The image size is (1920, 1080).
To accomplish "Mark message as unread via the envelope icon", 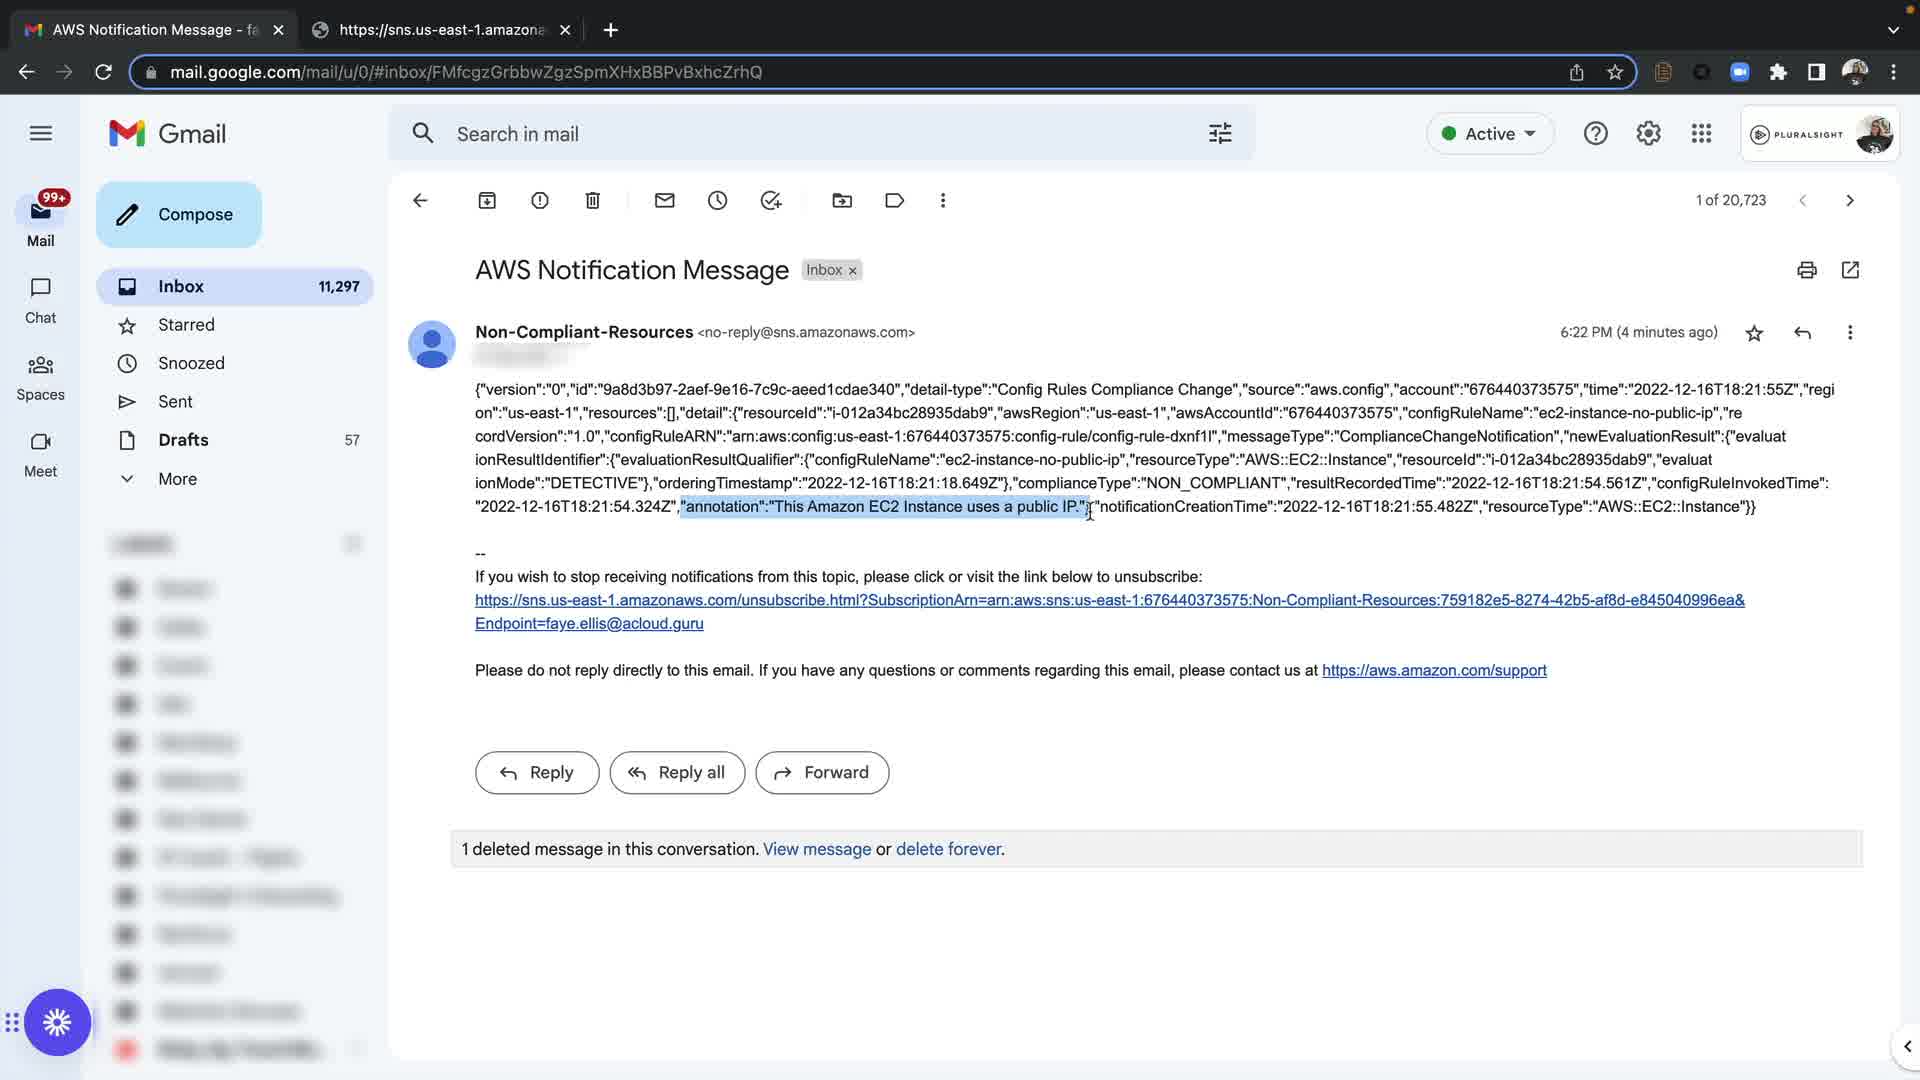I will pos(665,201).
